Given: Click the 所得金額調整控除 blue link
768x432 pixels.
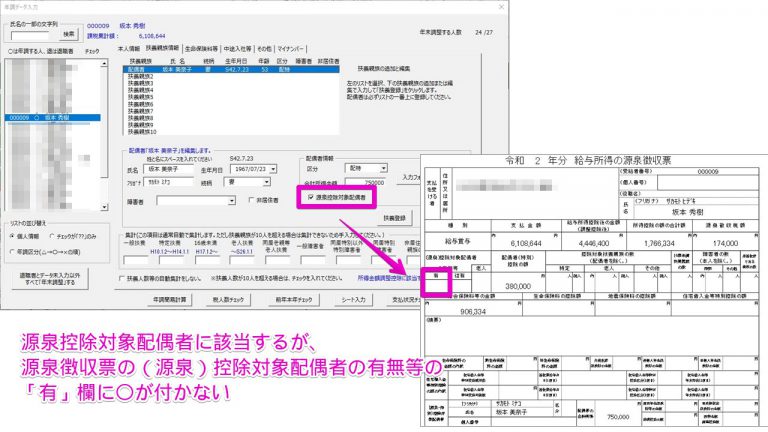Looking at the screenshot, I should coord(388,278).
